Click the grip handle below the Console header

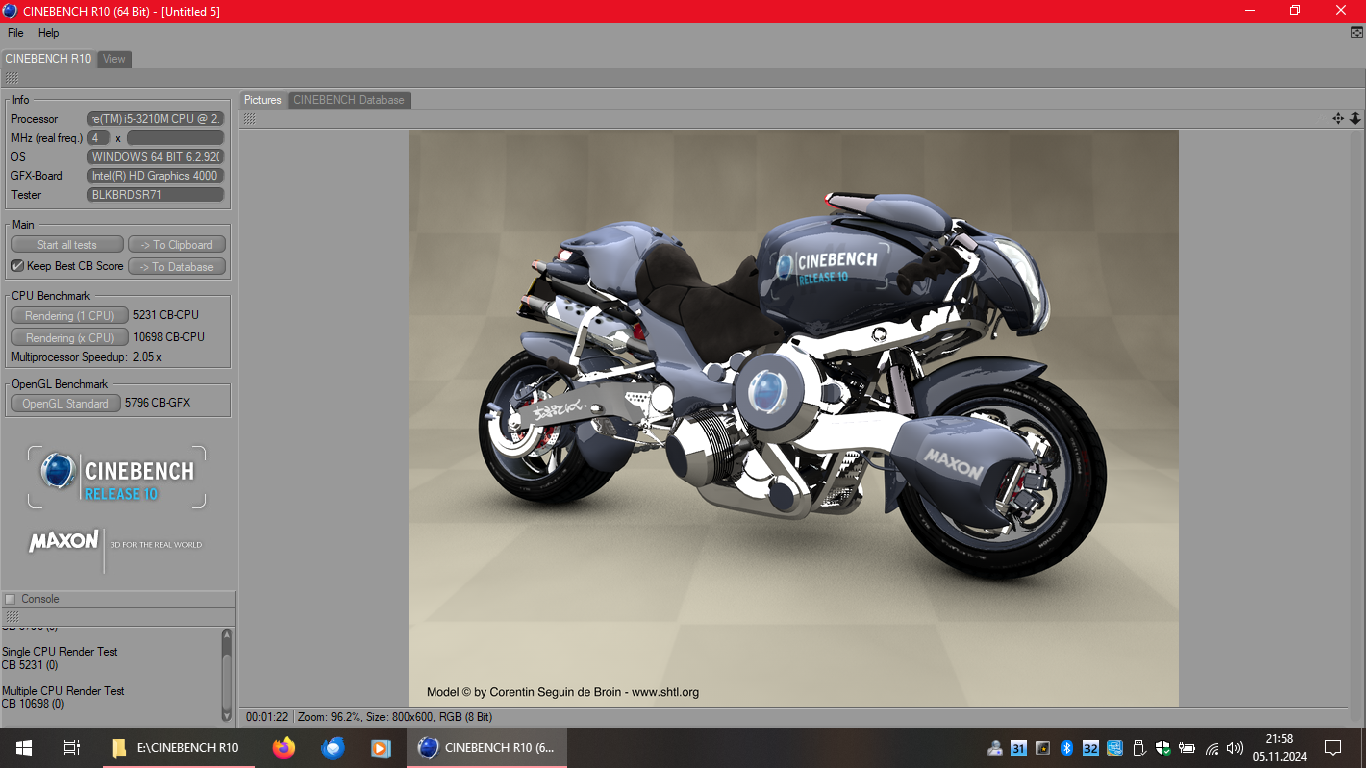12,616
